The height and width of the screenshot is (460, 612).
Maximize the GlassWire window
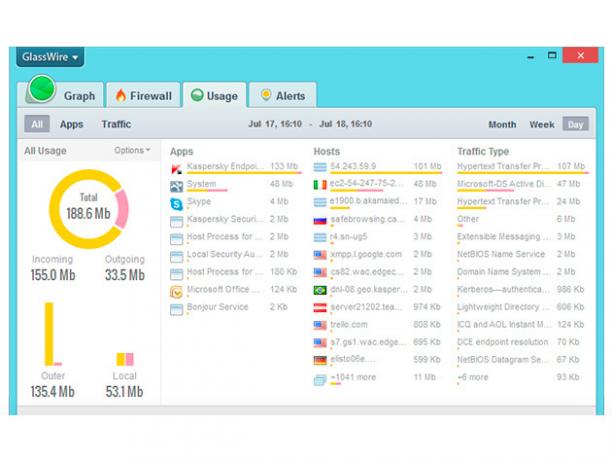(552, 56)
